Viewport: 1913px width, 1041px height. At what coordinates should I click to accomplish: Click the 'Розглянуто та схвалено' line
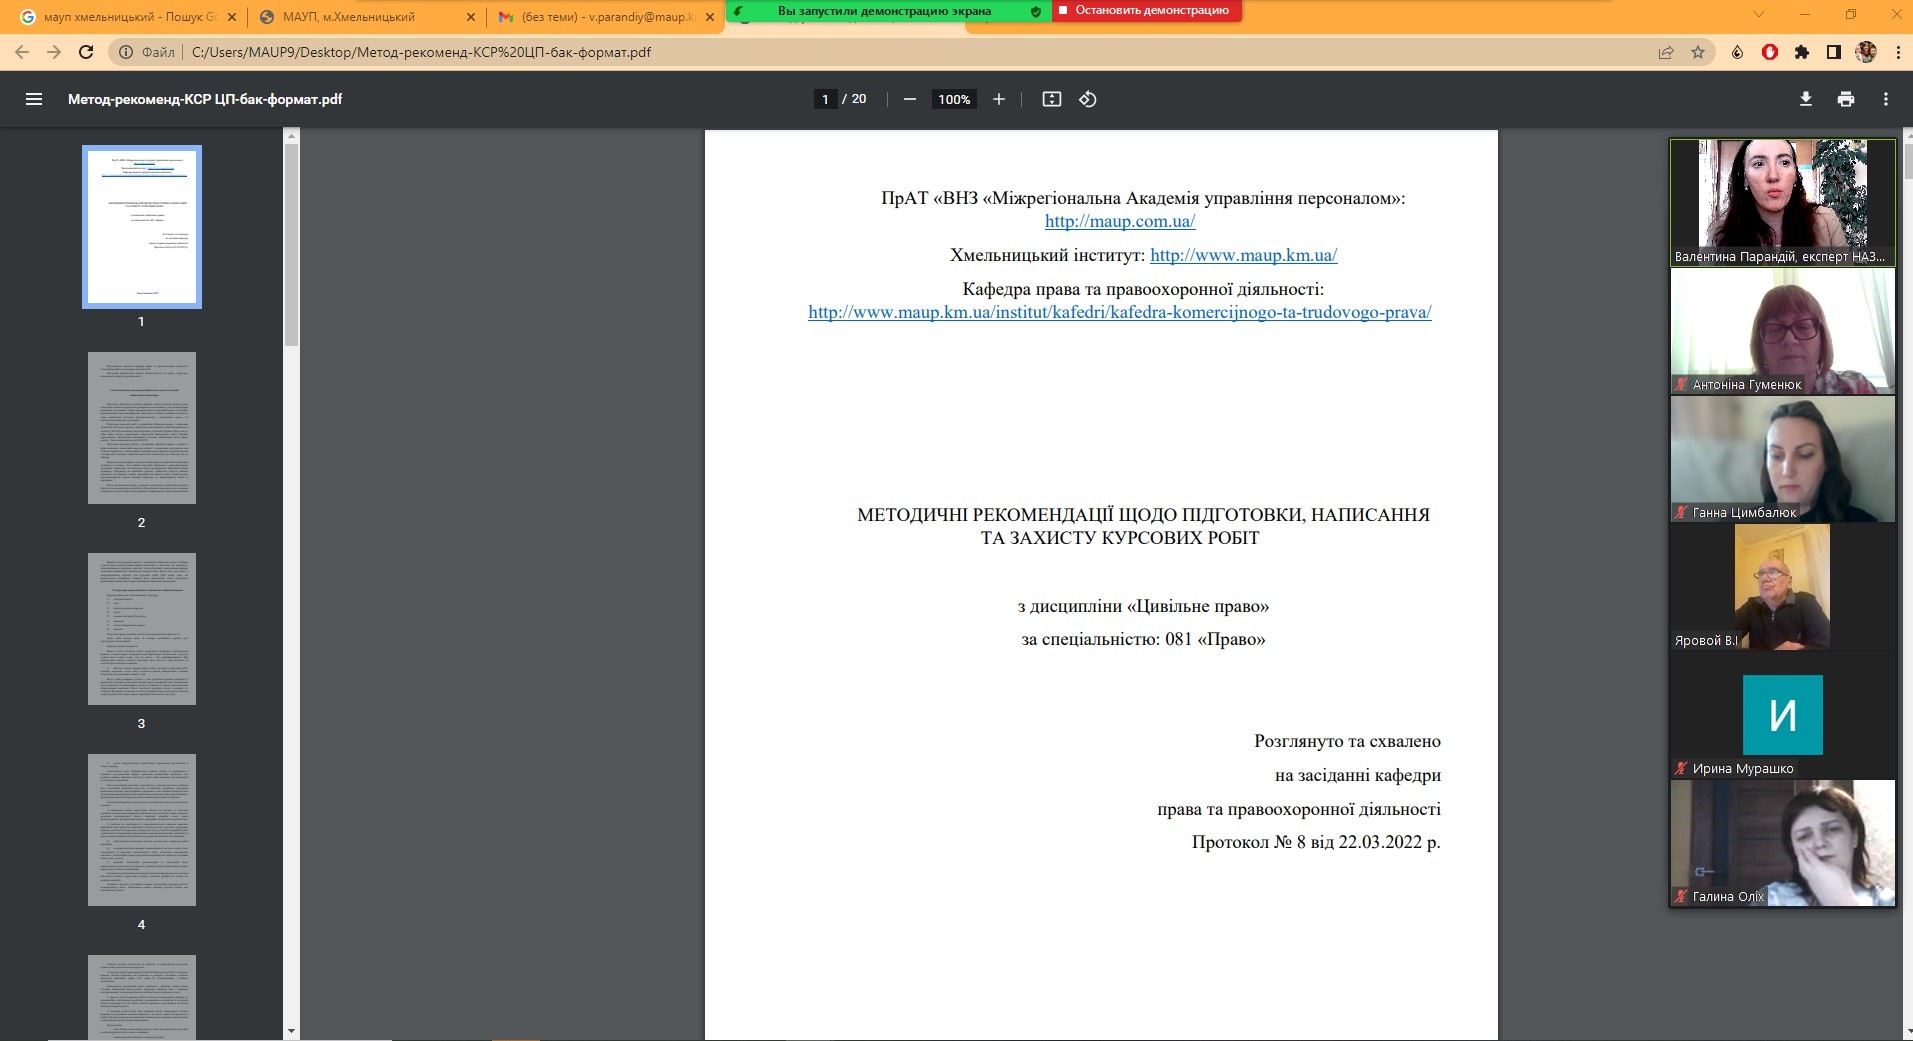pyautogui.click(x=1347, y=741)
